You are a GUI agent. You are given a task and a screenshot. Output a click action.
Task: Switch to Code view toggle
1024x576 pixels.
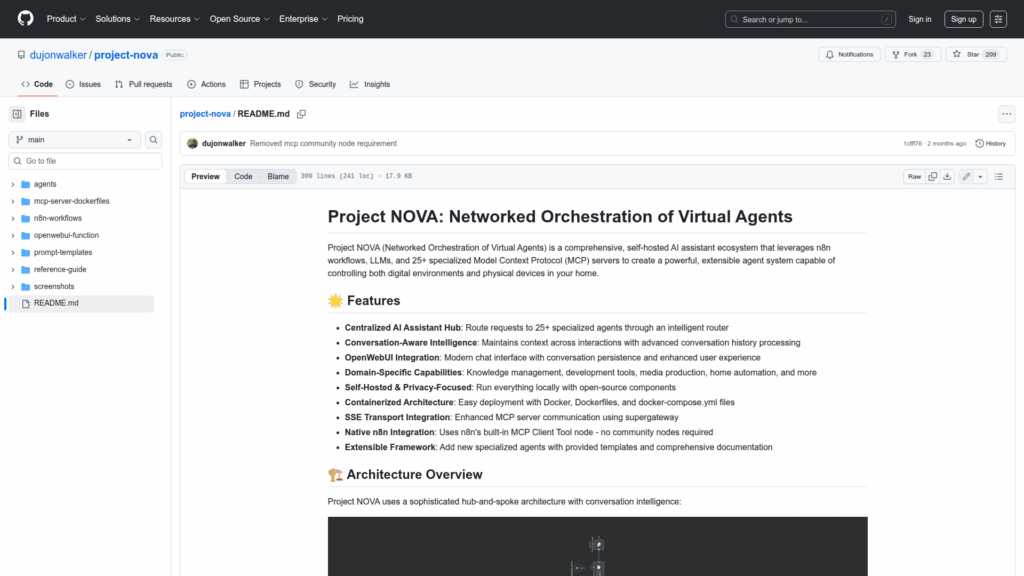[243, 176]
